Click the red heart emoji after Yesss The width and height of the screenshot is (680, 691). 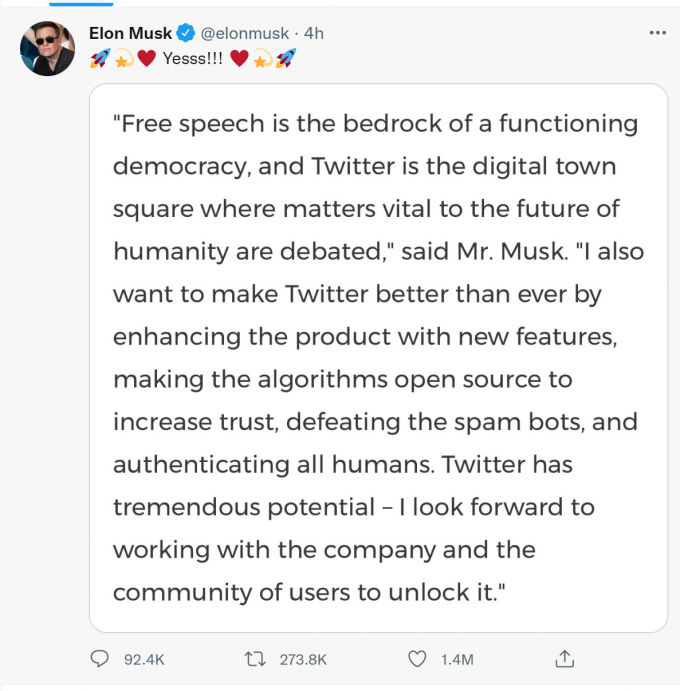tap(239, 59)
